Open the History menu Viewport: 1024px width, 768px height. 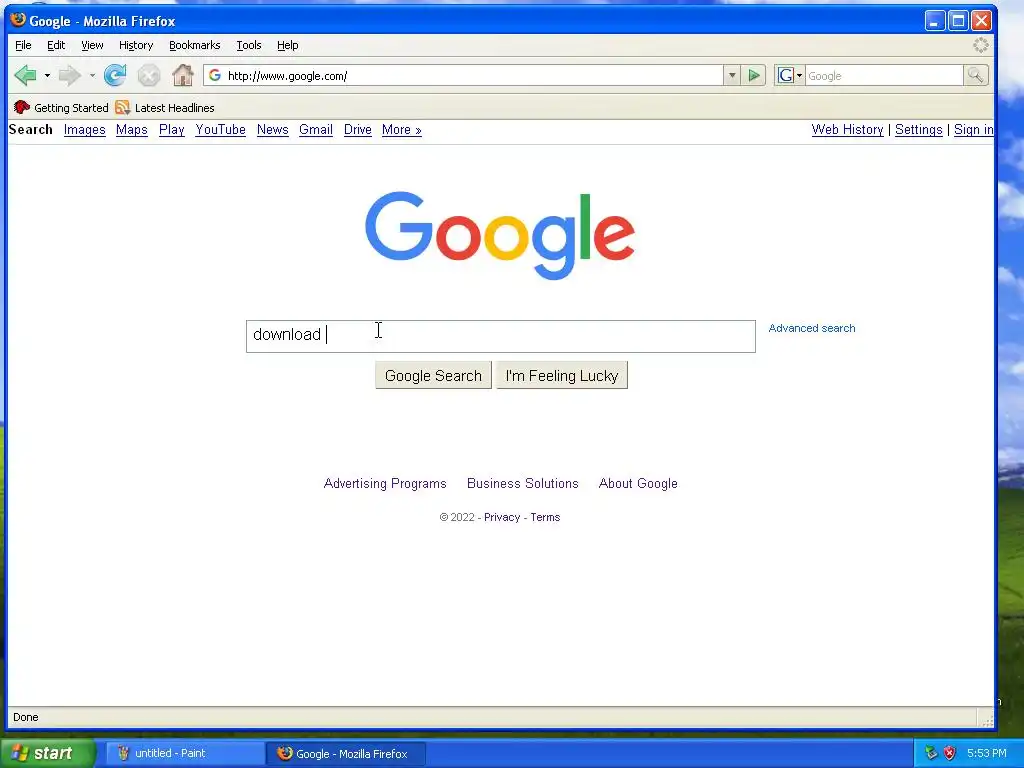[136, 45]
